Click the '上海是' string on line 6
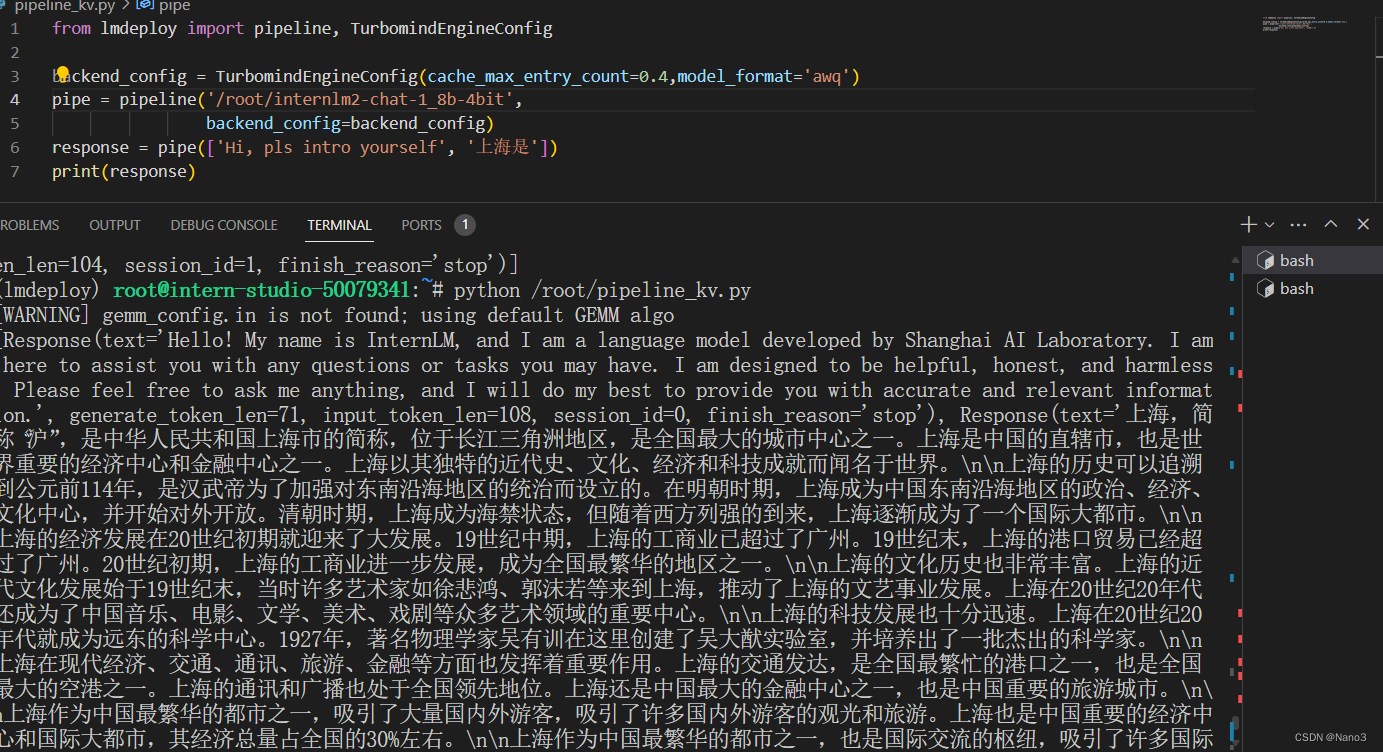1383x752 pixels. (505, 147)
